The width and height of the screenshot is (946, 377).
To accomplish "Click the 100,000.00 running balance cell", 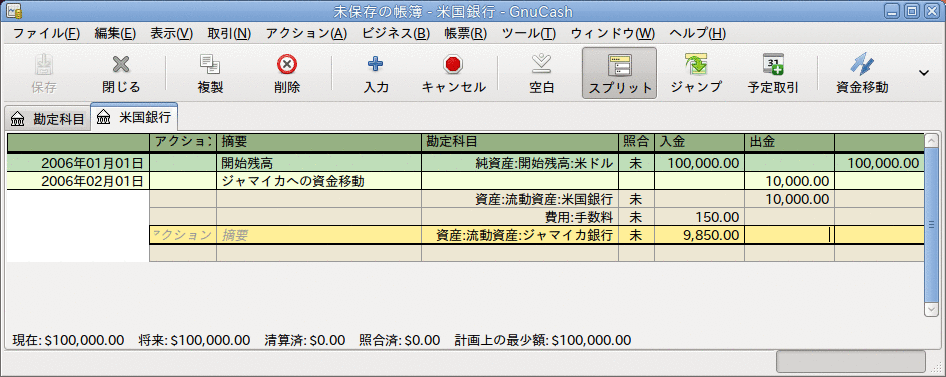I will [x=879, y=163].
